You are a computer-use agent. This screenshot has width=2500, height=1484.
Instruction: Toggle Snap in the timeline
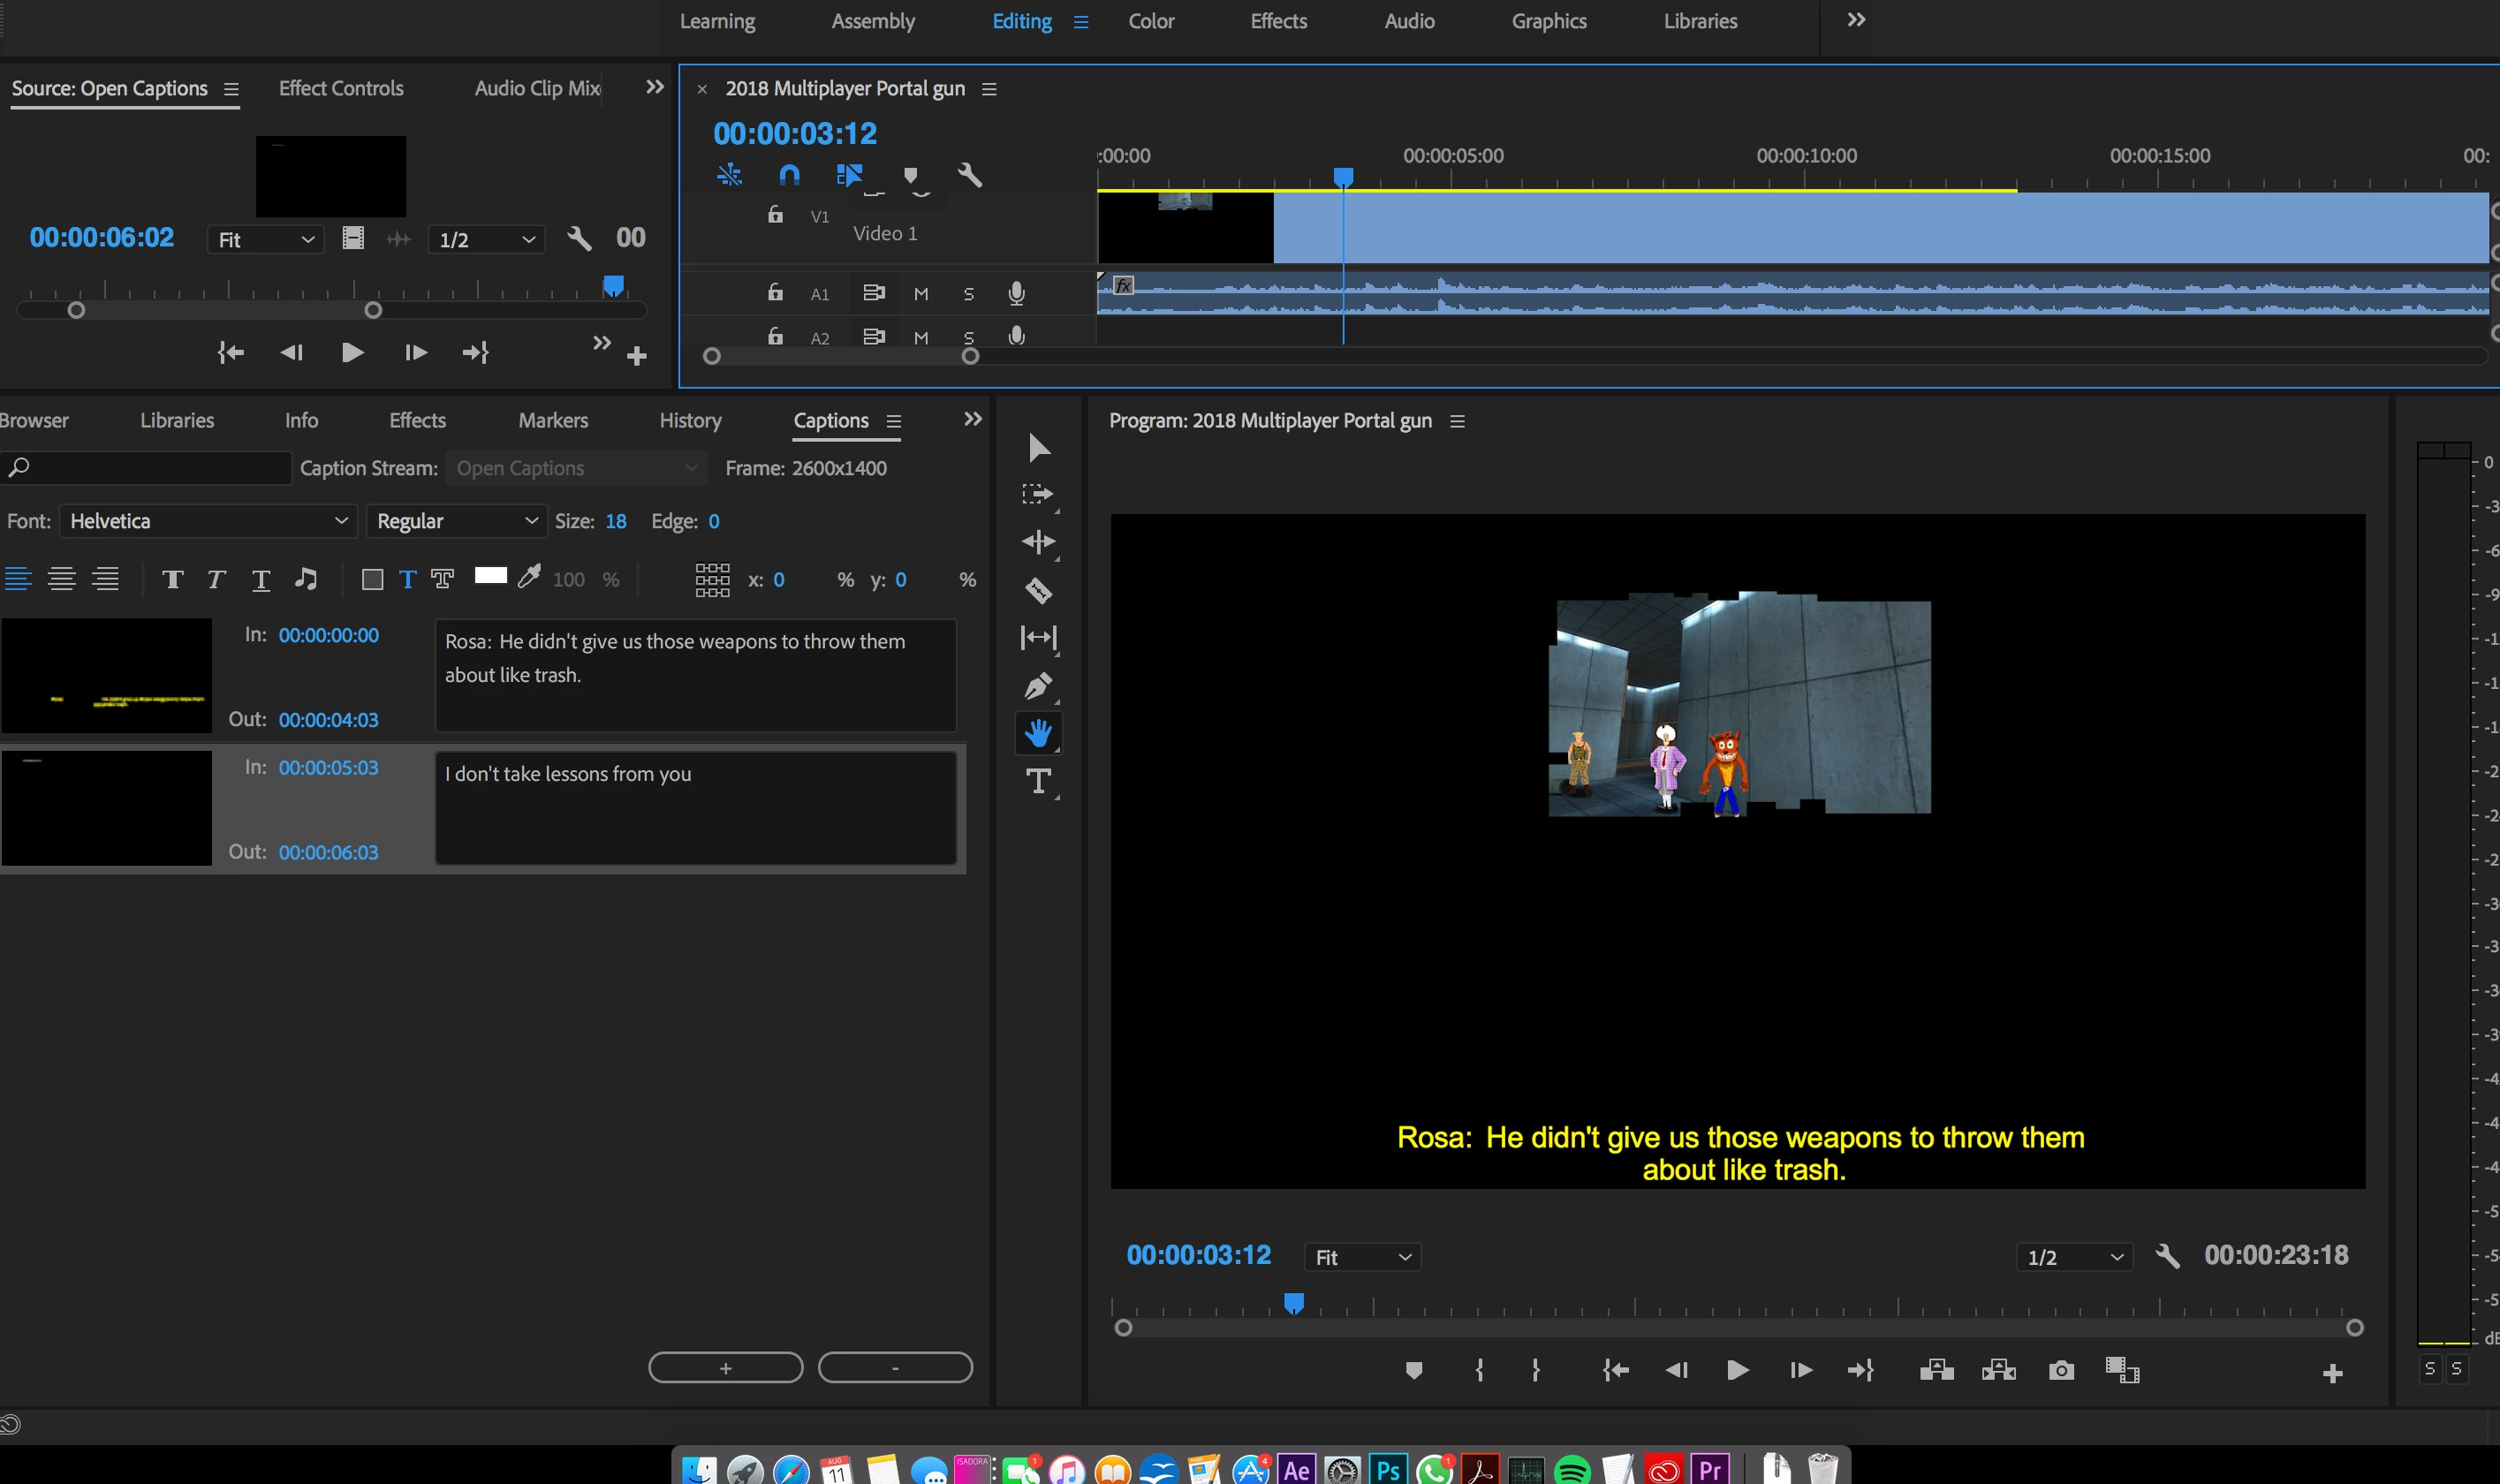pos(789,176)
